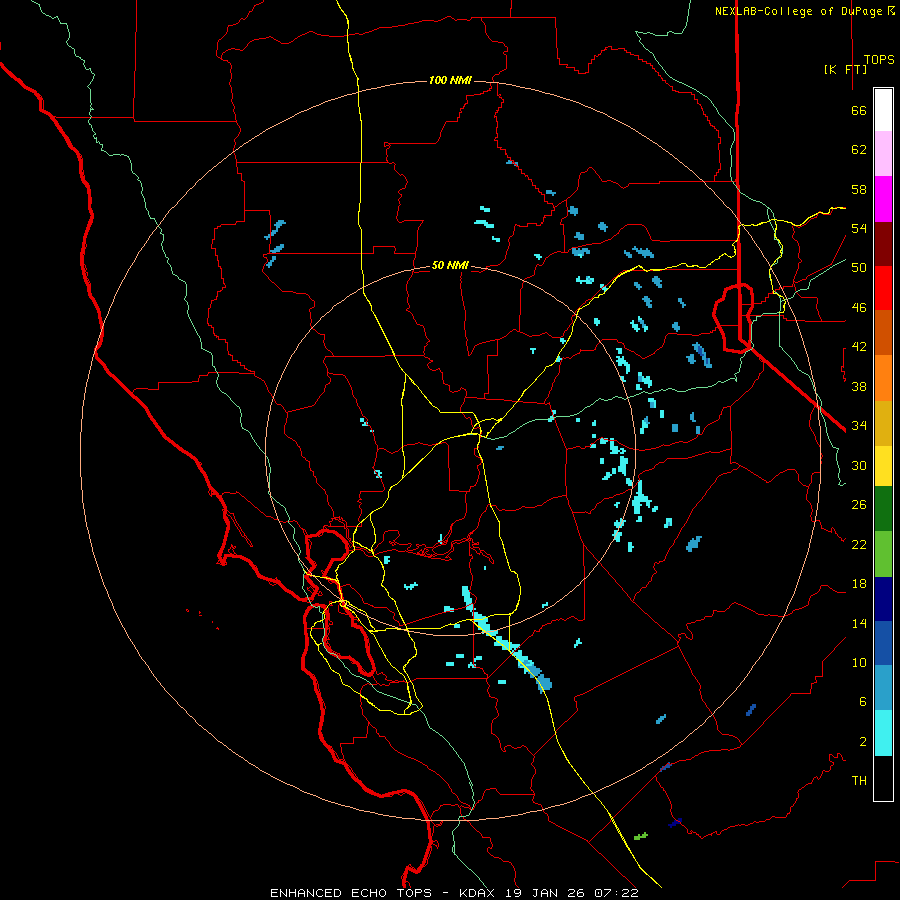Image resolution: width=900 pixels, height=900 pixels.
Task: Click the 14 legend value
Action: pos(859,623)
